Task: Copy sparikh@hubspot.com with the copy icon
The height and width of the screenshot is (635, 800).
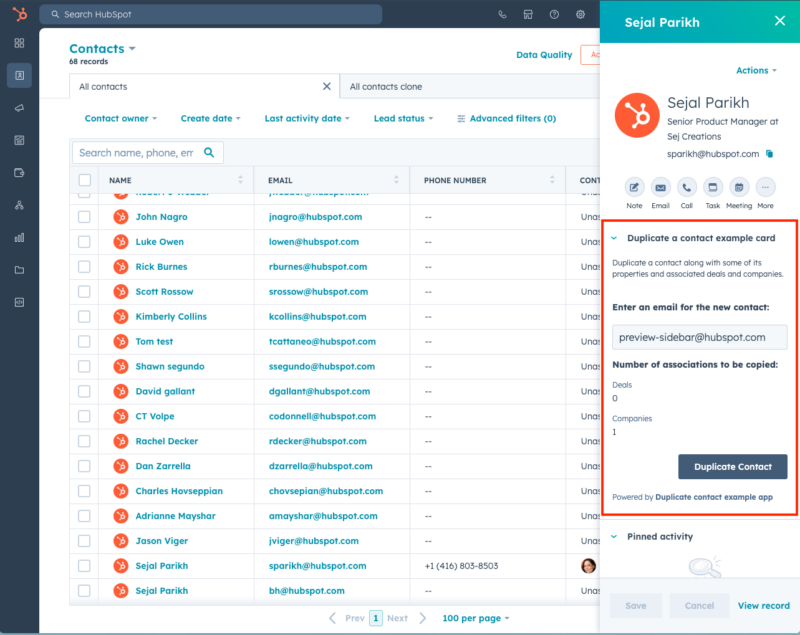Action: pyautogui.click(x=769, y=154)
